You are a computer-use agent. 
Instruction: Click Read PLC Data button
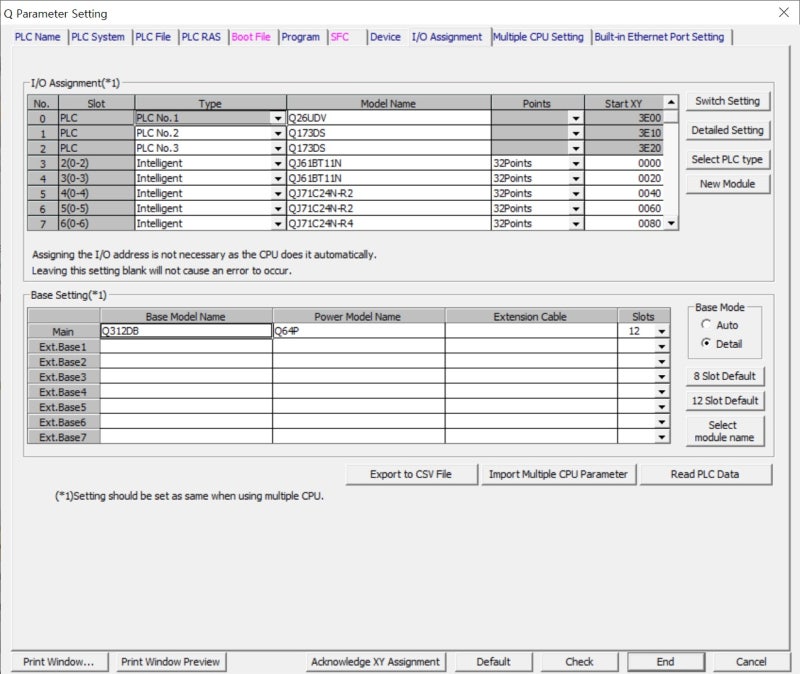705,474
